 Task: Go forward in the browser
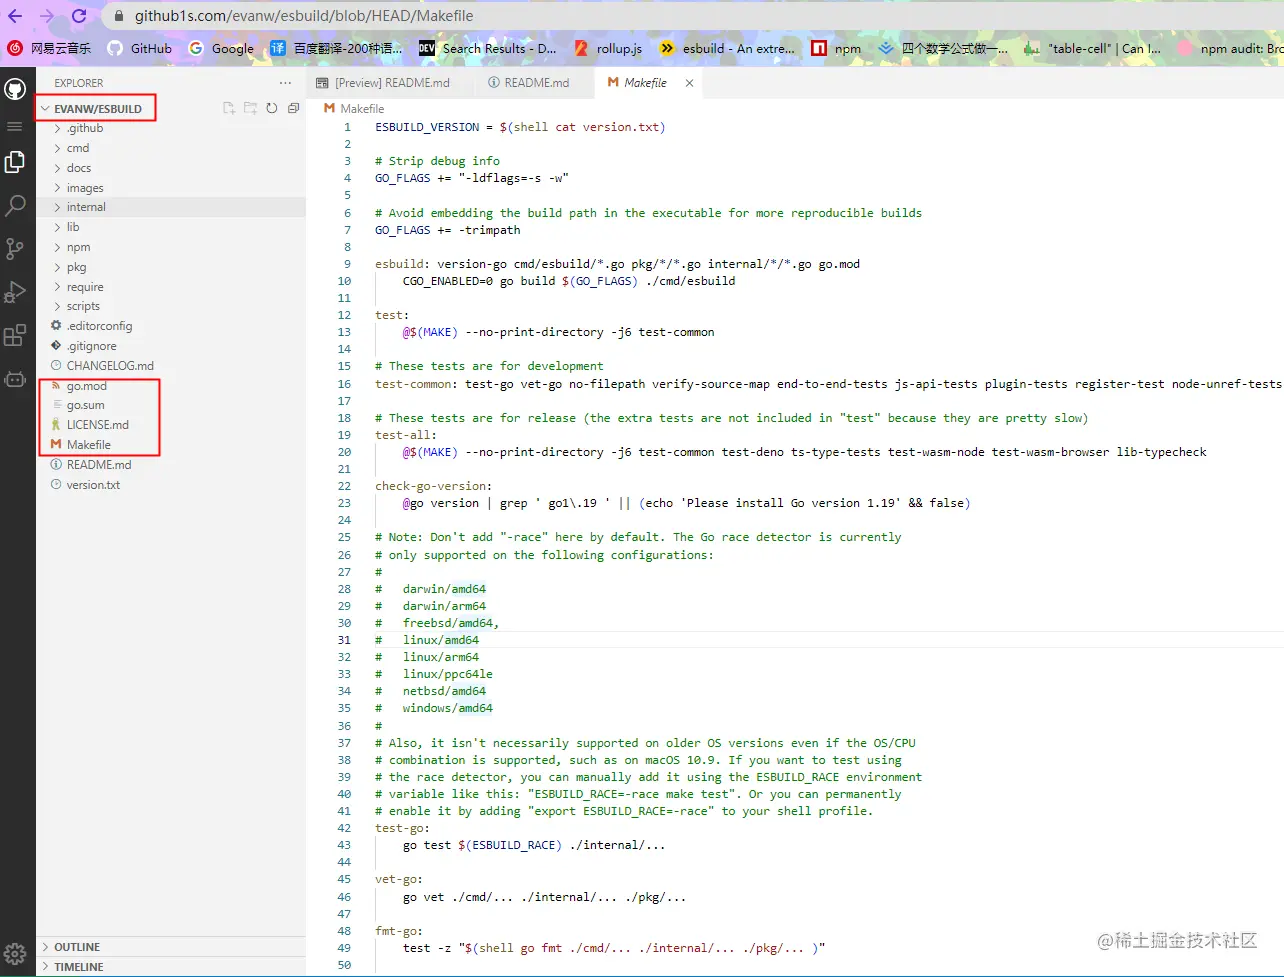coord(47,16)
